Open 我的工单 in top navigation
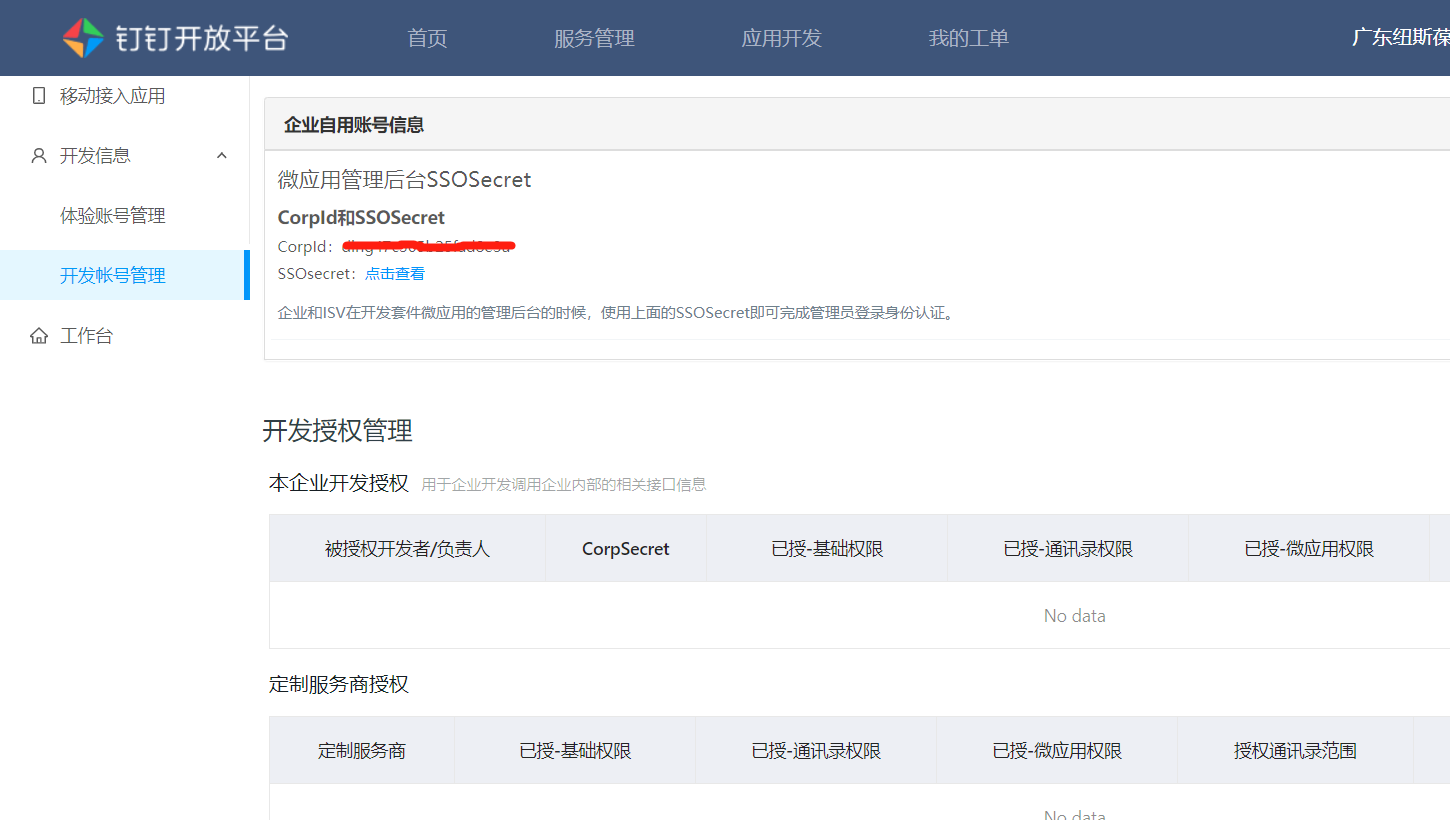Screen dimensions: 1450x820 (968, 38)
